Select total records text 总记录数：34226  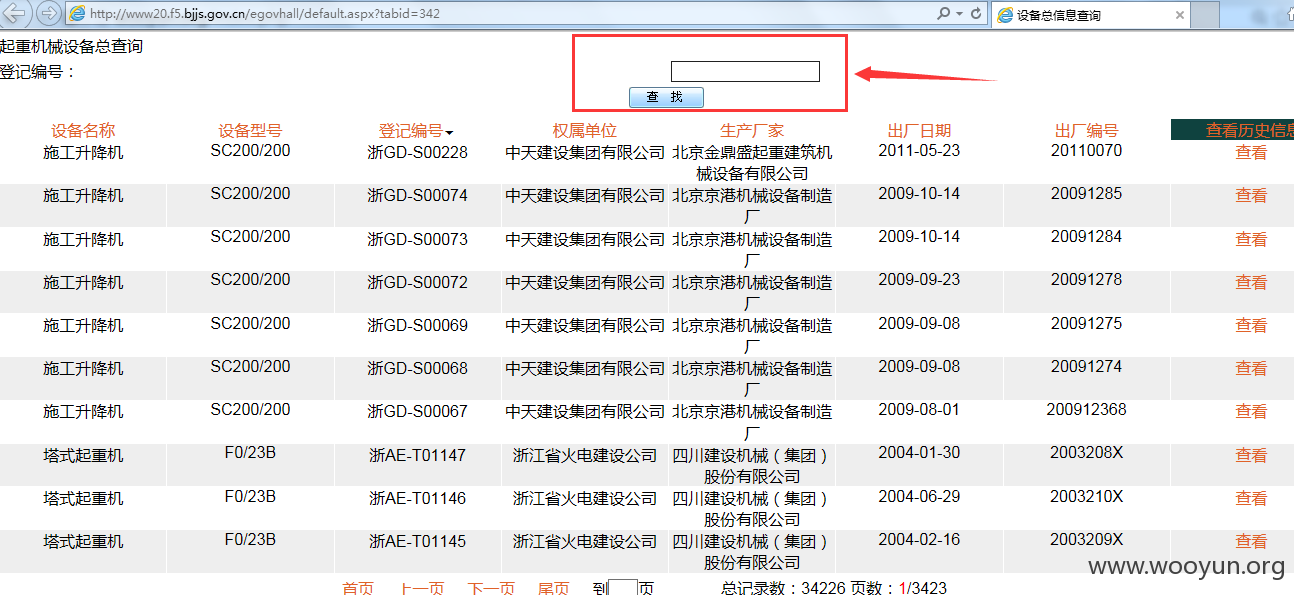785,588
